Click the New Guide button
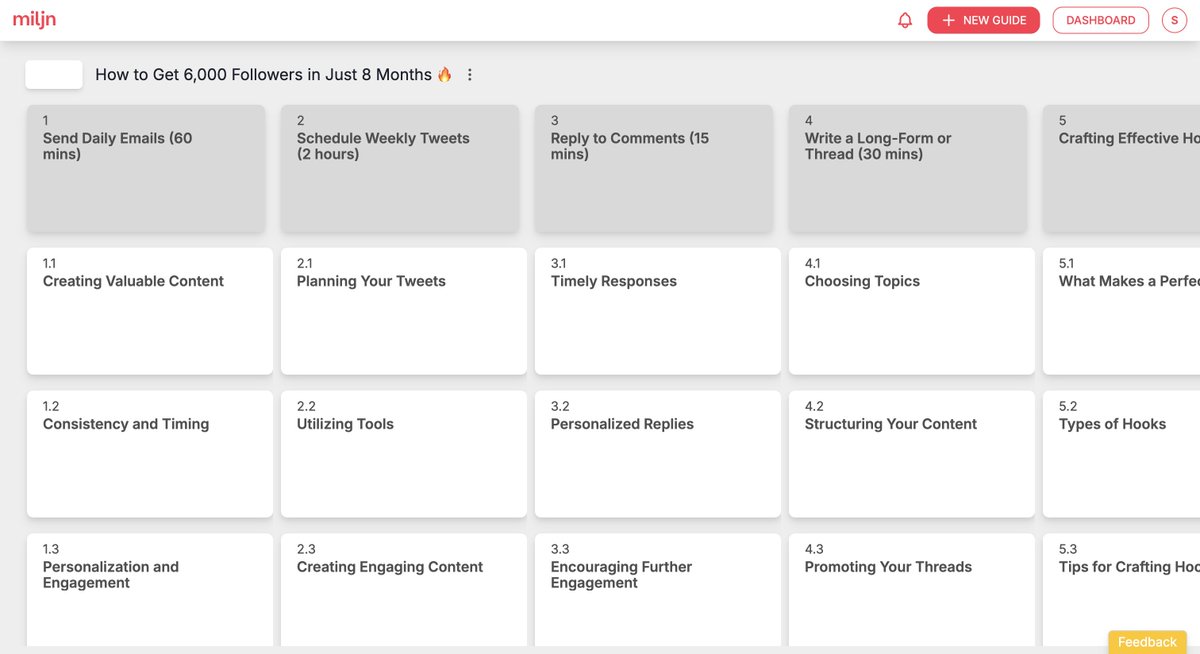This screenshot has width=1200, height=654. coord(983,20)
